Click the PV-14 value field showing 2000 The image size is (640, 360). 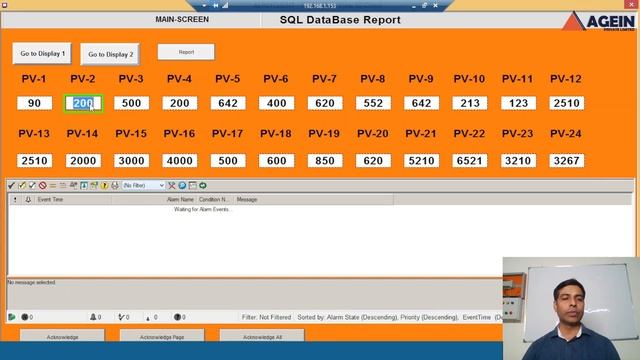tap(83, 161)
